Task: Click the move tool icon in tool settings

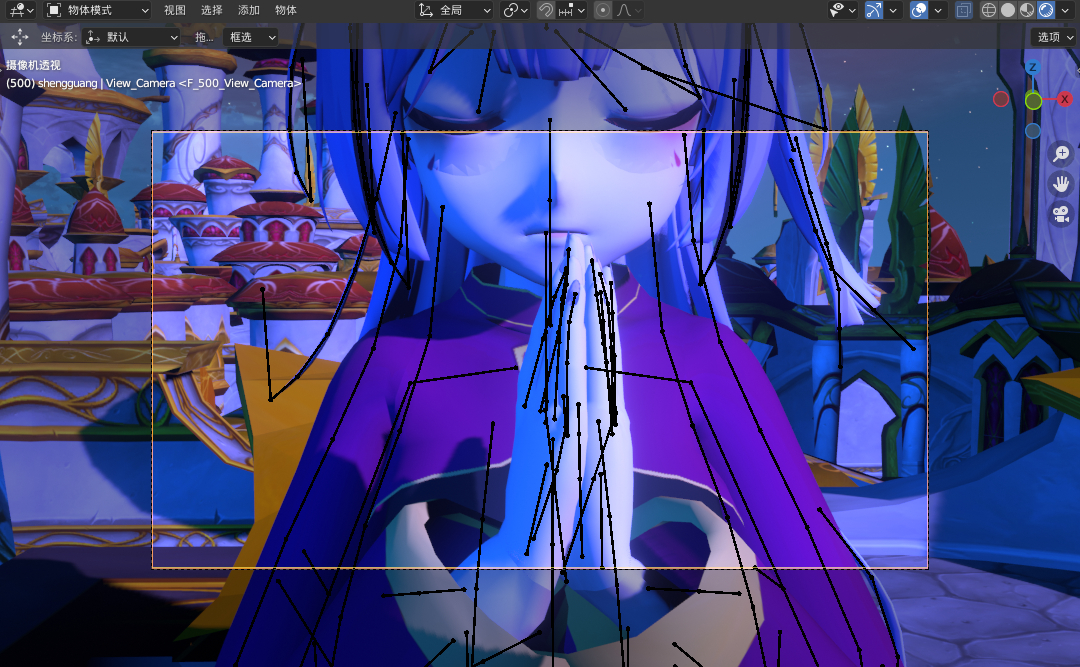Action: click(20, 37)
